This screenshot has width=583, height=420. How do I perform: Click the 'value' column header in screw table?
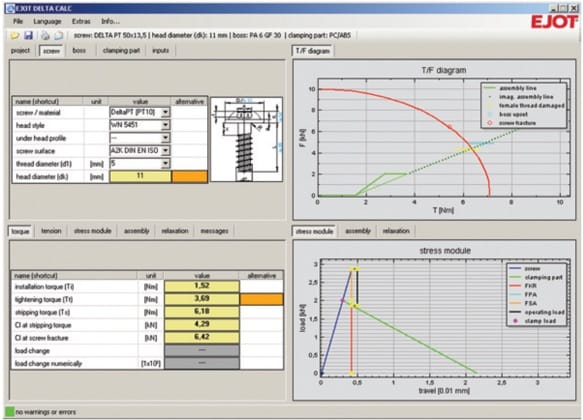pos(140,101)
